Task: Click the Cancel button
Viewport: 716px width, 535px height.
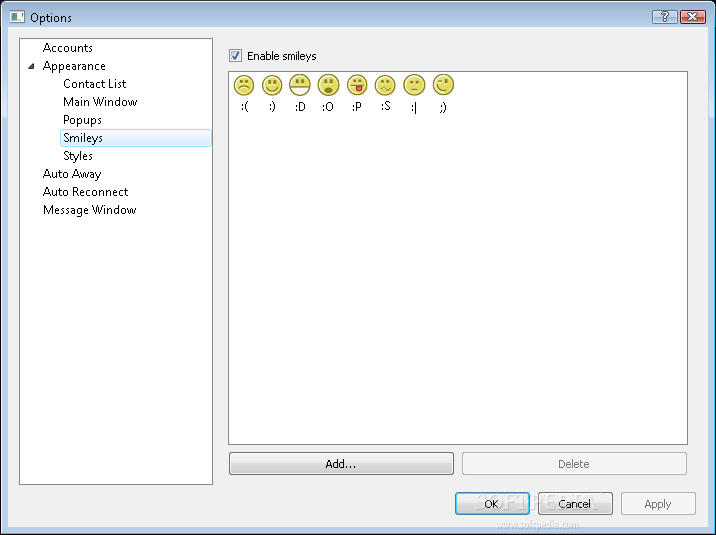Action: pos(575,504)
